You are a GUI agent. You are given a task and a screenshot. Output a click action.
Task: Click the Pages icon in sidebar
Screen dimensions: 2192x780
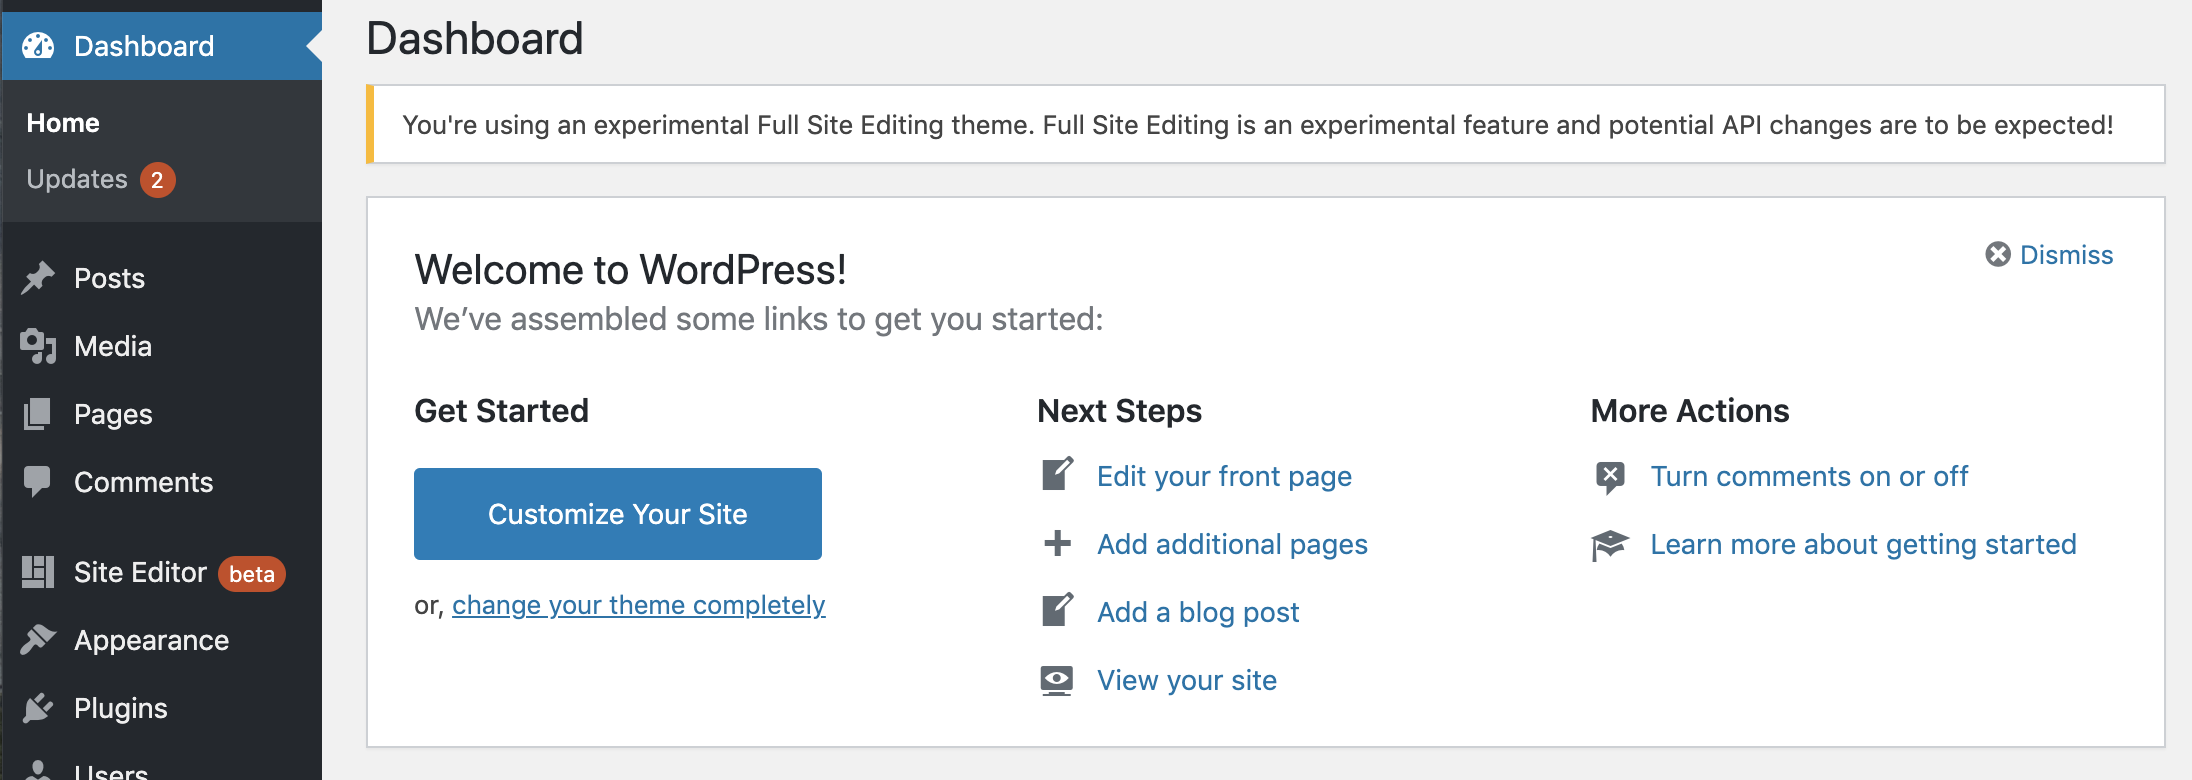(x=38, y=414)
